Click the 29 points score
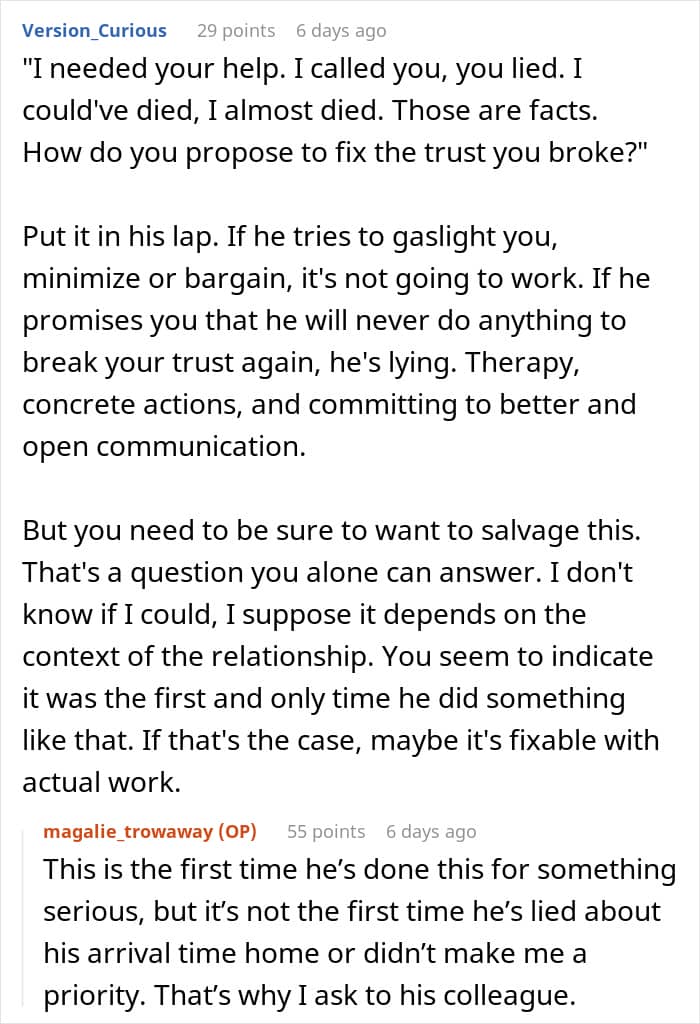Viewport: 700px width, 1024px height. pos(235,30)
